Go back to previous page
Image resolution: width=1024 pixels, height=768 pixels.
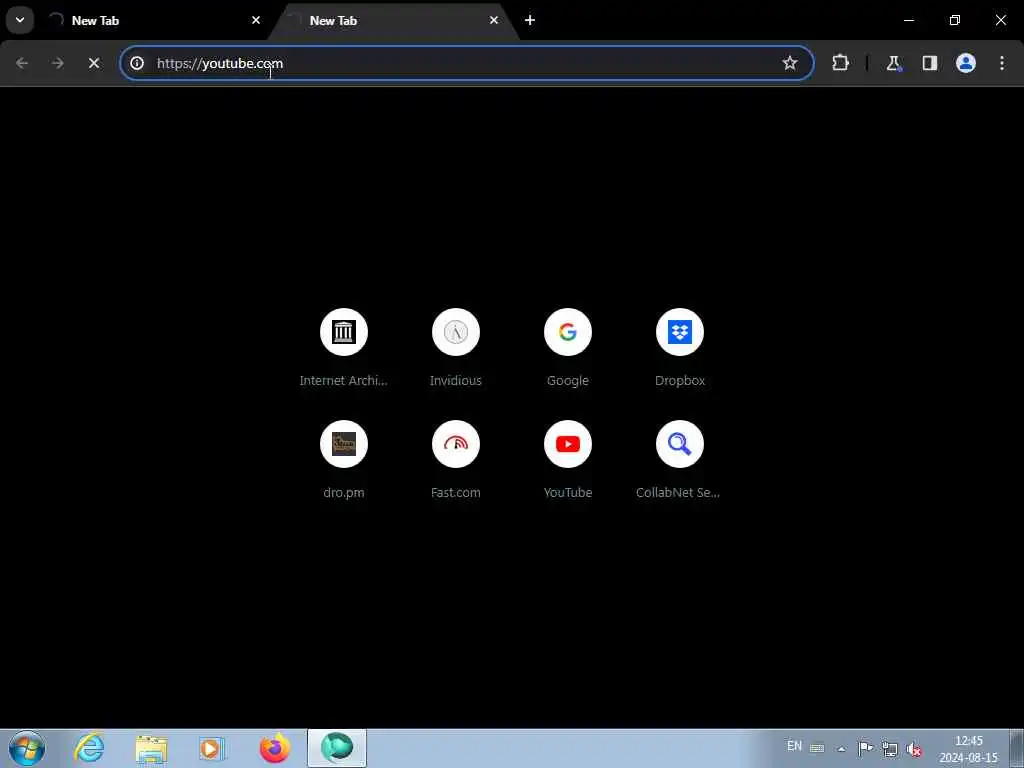(x=22, y=63)
